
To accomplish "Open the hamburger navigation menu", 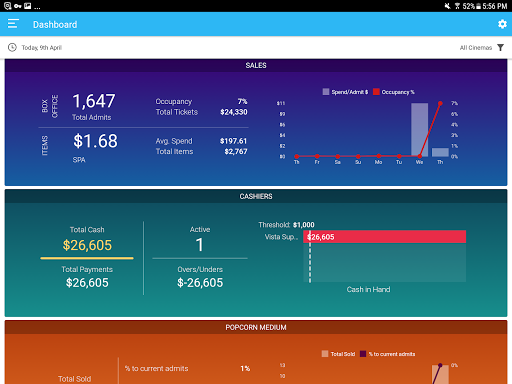I will [13, 24].
